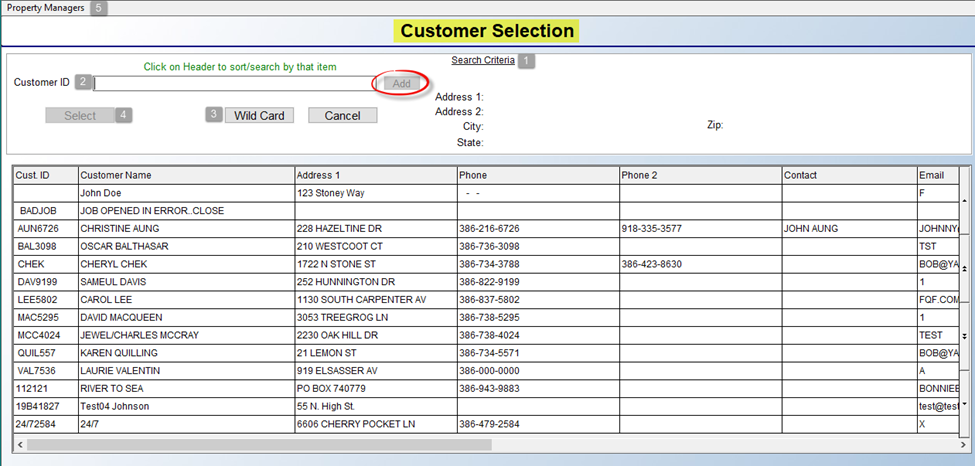
Task: Sort by the Cust. ID column header
Action: [x=45, y=175]
